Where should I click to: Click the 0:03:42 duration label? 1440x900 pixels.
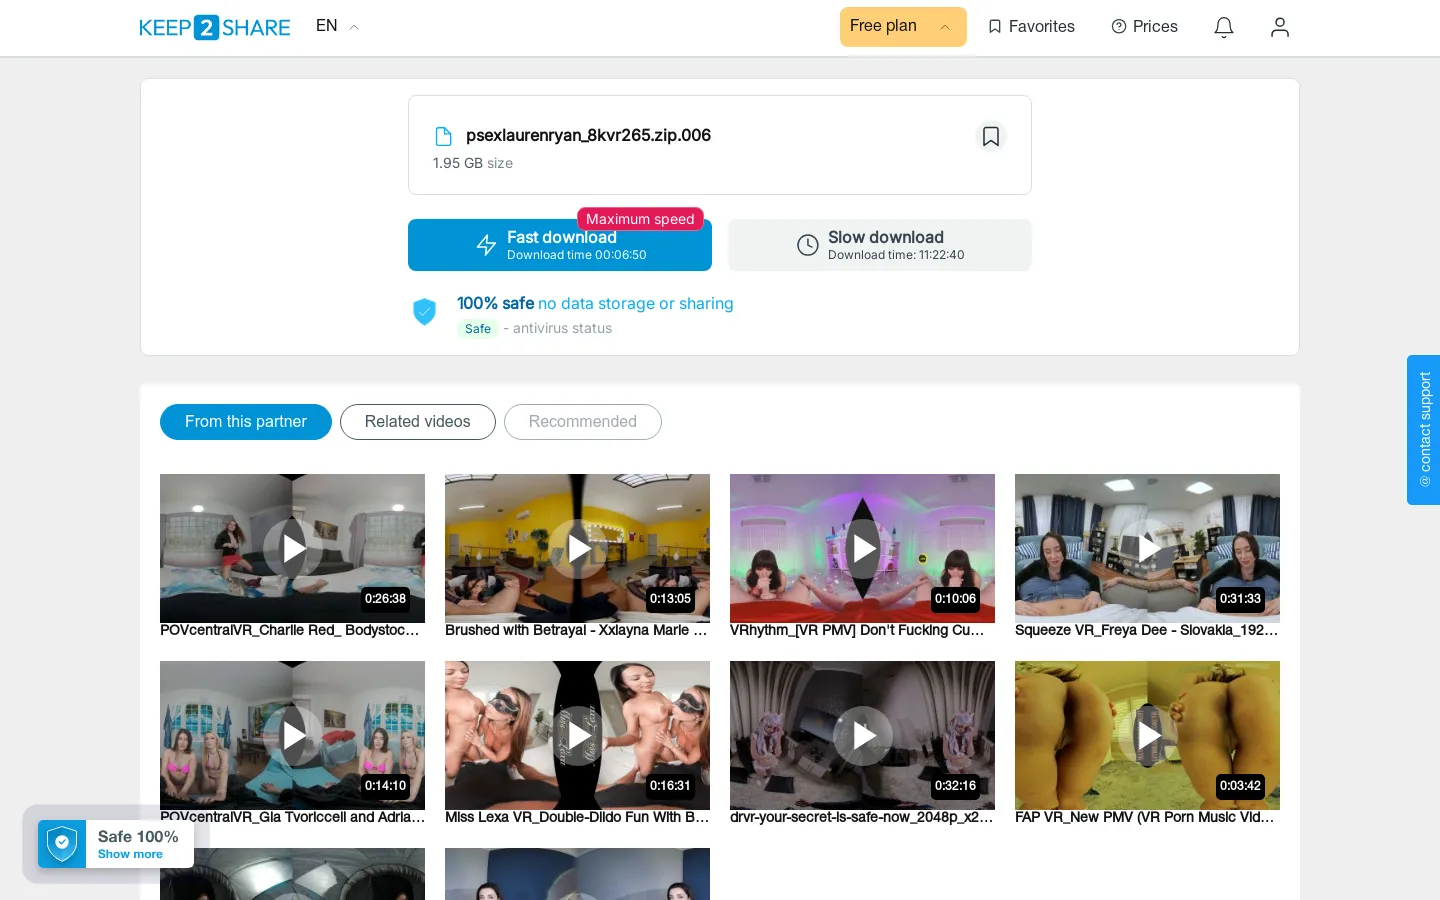(1240, 786)
